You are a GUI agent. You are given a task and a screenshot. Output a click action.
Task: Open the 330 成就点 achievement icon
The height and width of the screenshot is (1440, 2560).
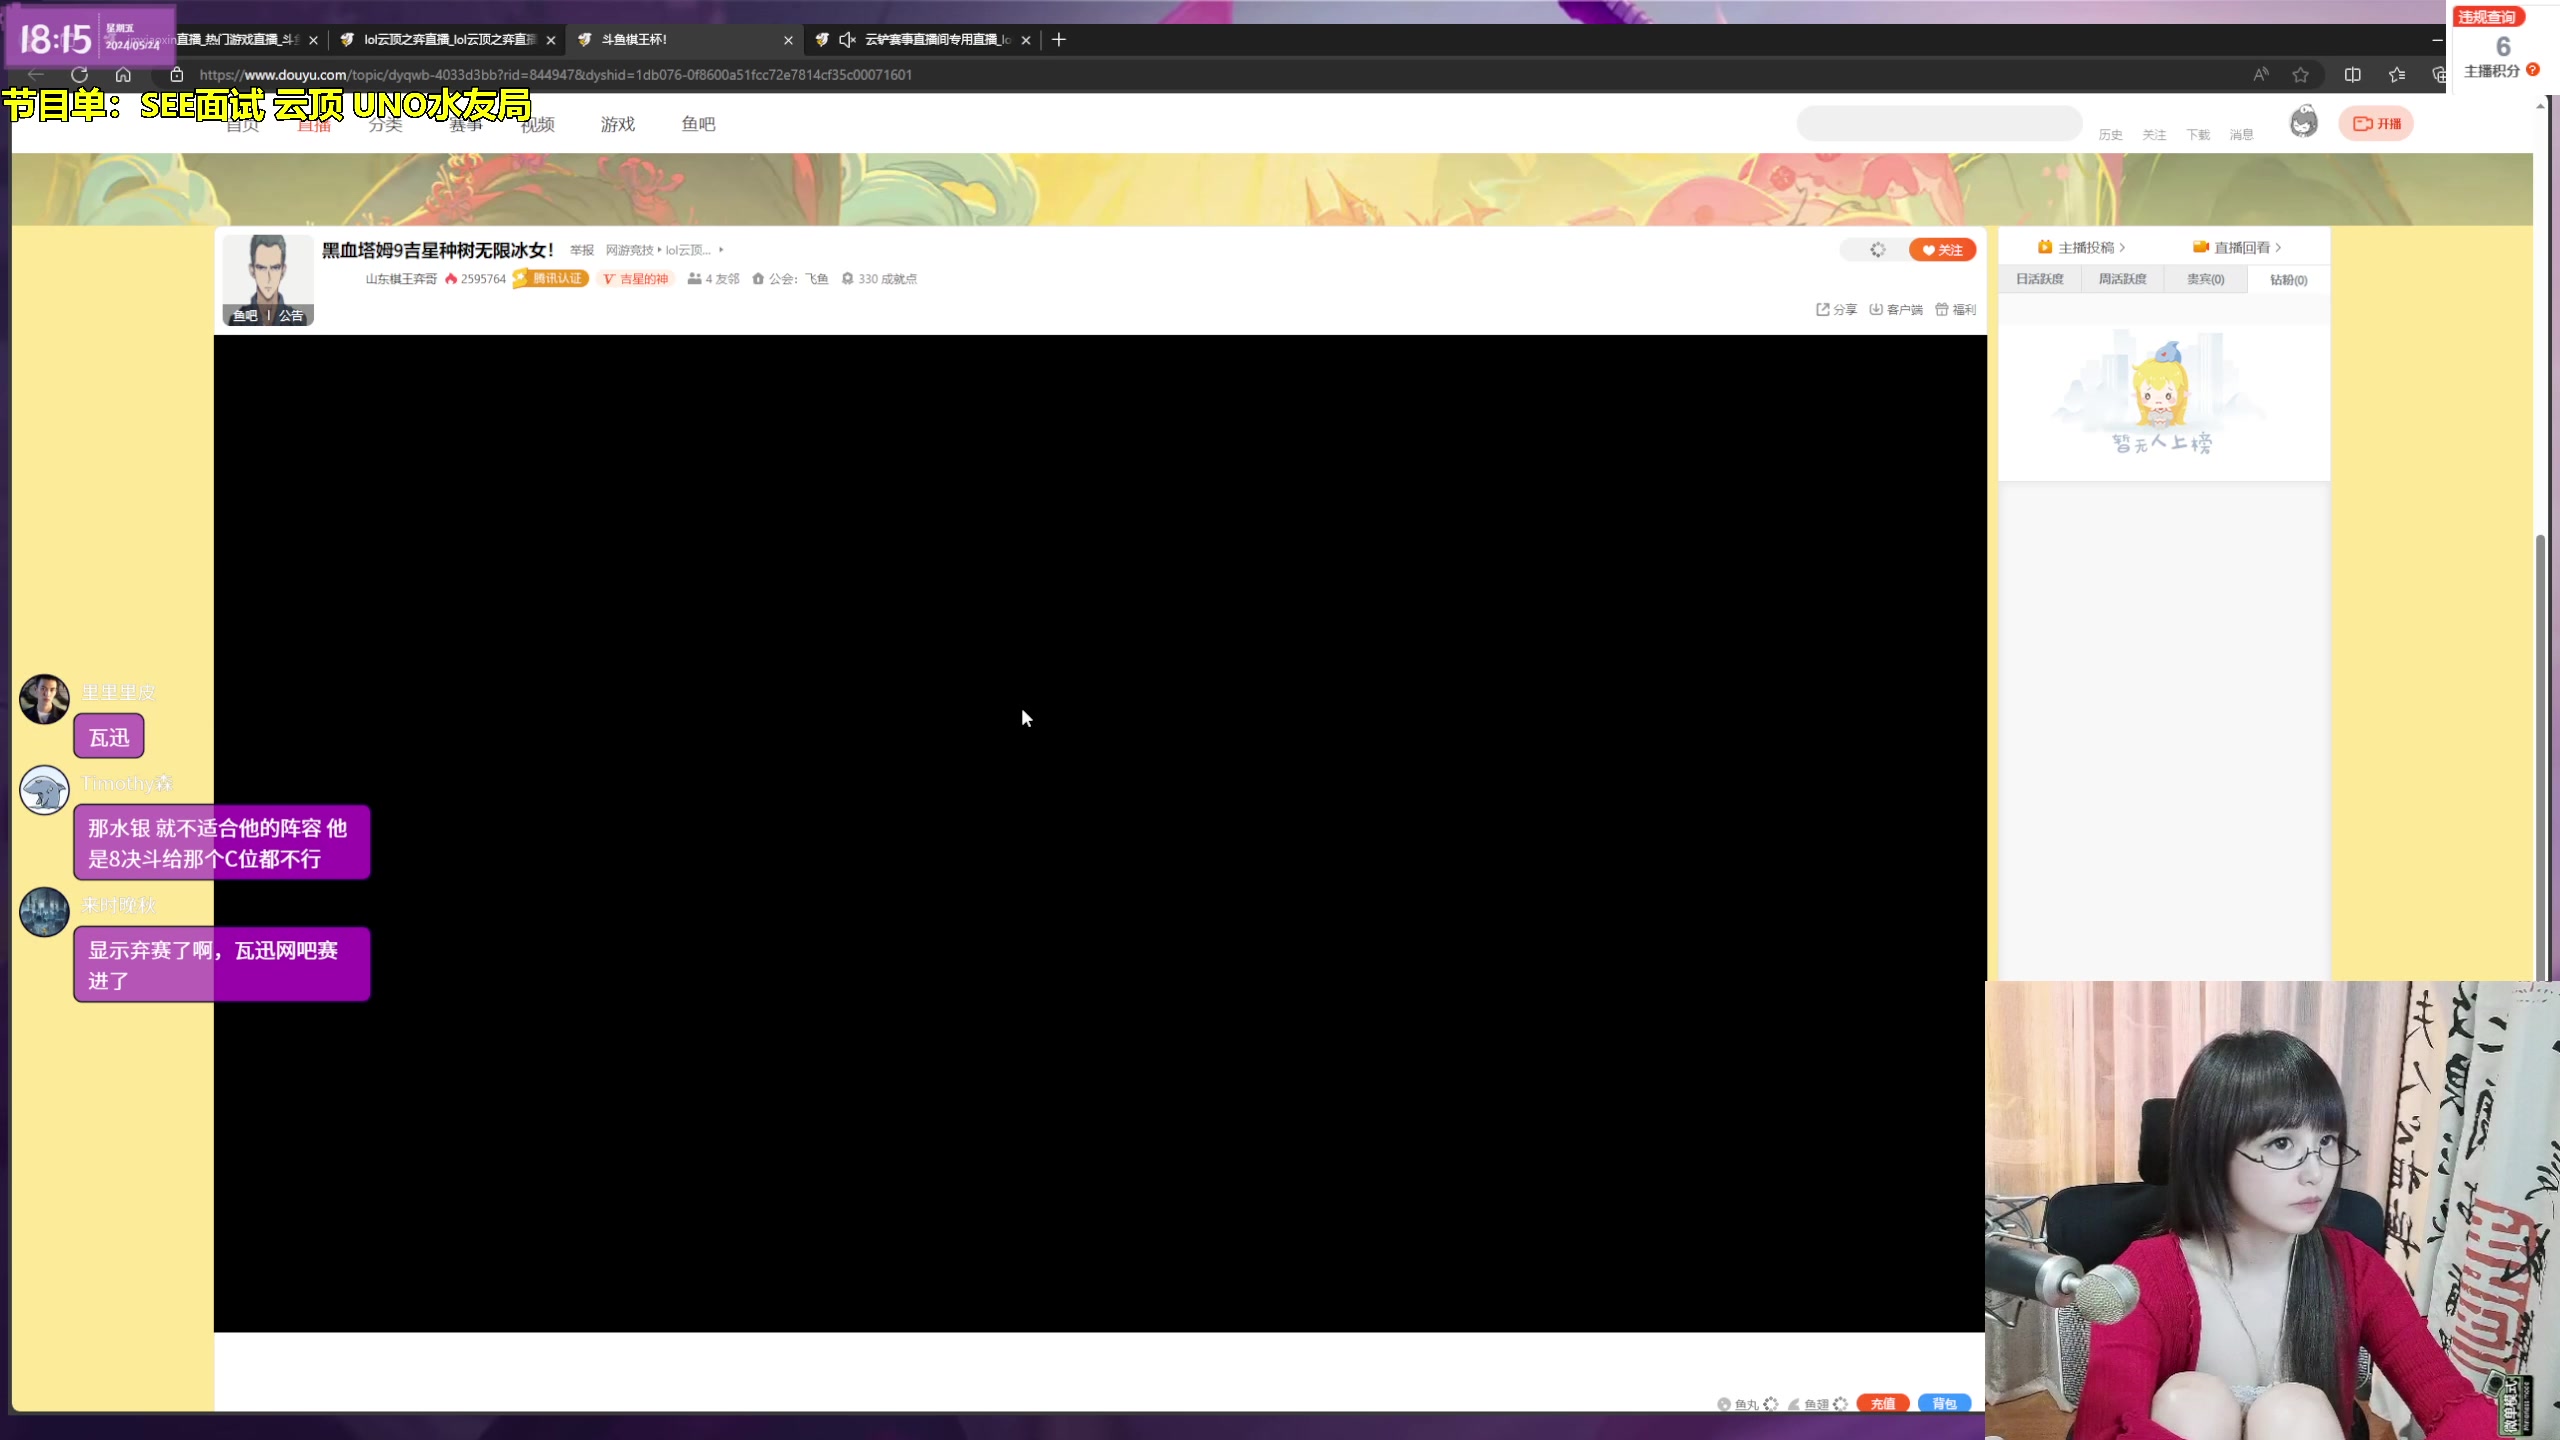point(847,279)
